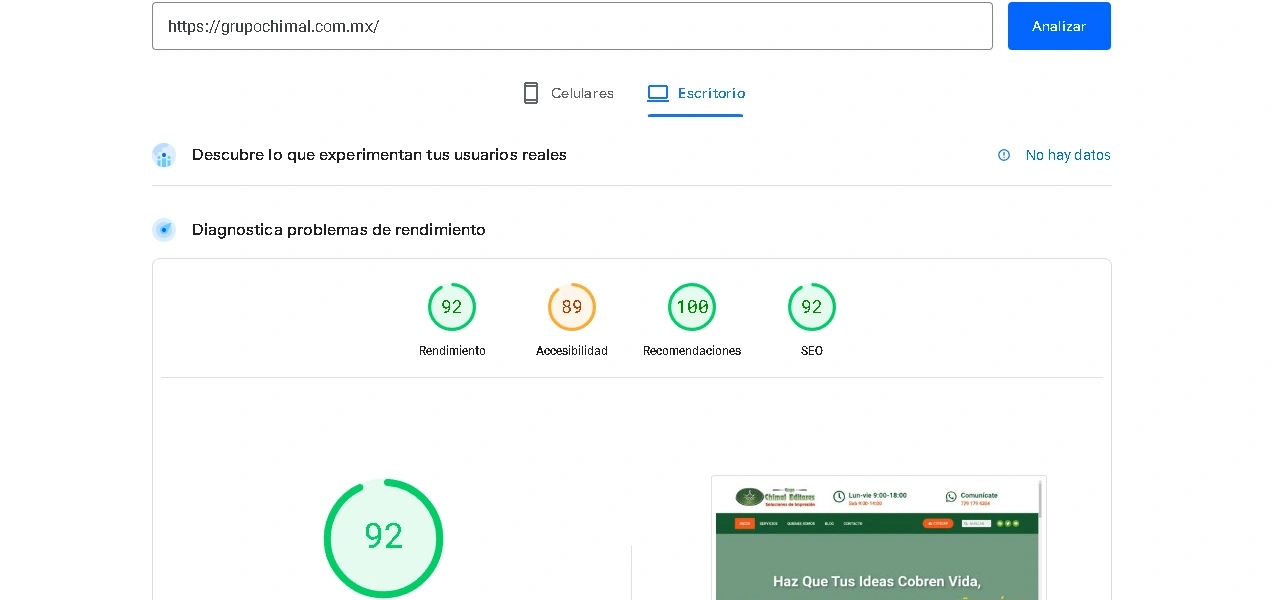Viewport: 1280px width, 600px height.
Task: Open the No hay datos link
Action: pos(1068,155)
